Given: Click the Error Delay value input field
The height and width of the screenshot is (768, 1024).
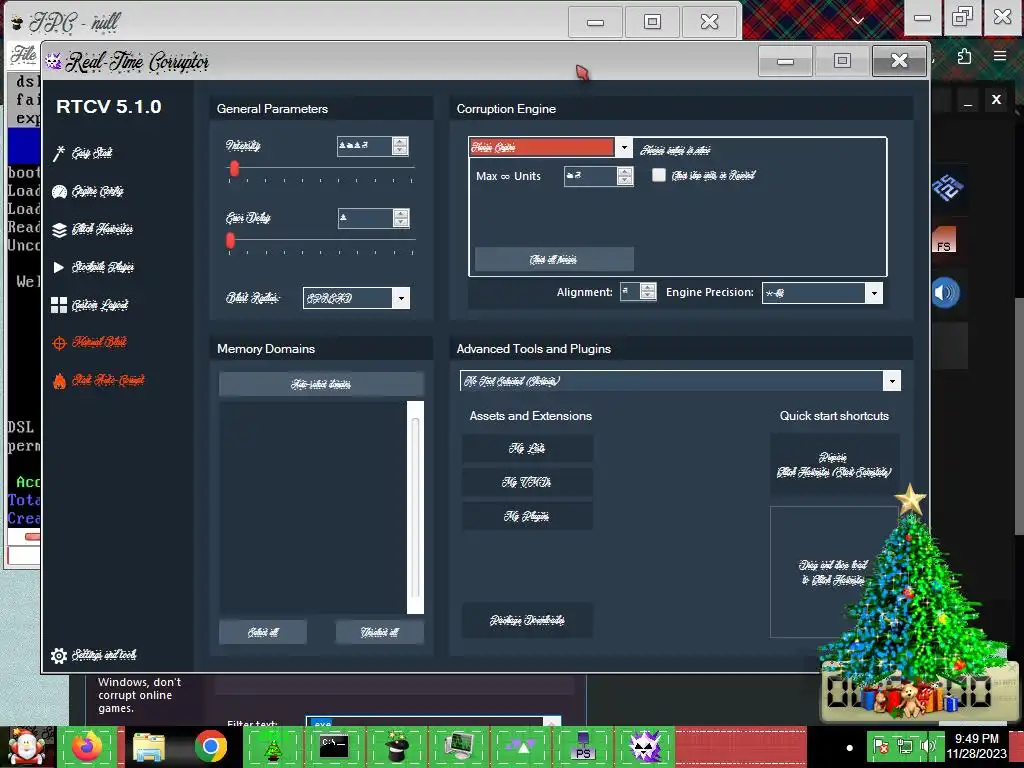Looking at the screenshot, I should [x=366, y=218].
